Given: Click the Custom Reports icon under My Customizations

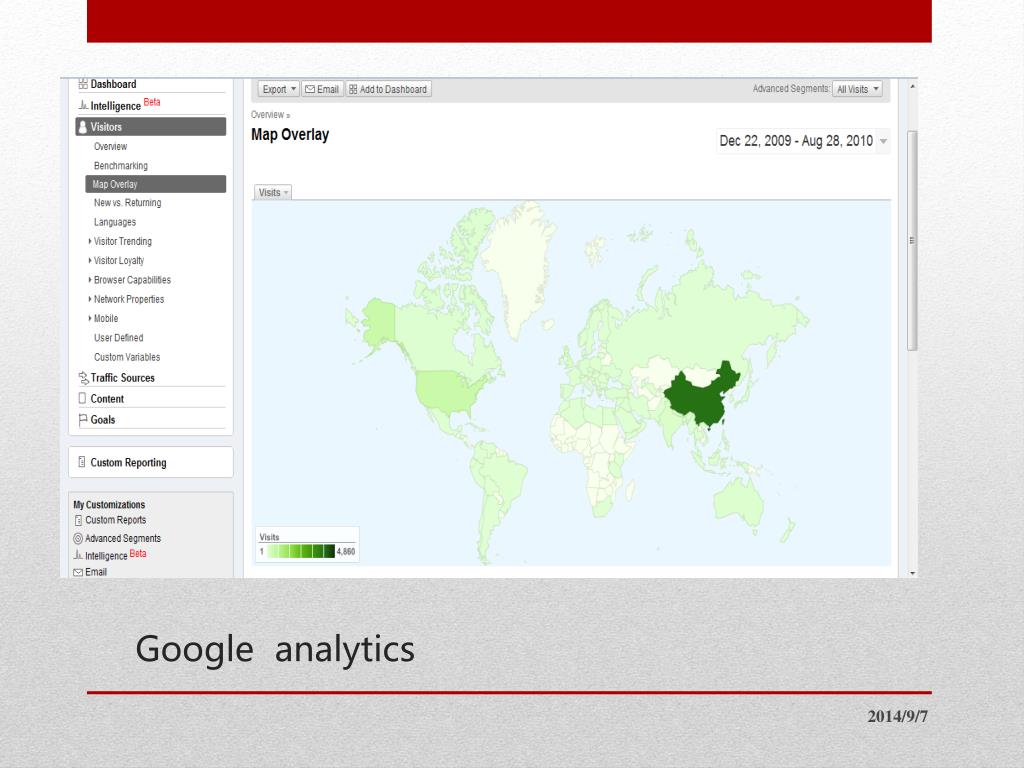Looking at the screenshot, I should click(x=78, y=520).
